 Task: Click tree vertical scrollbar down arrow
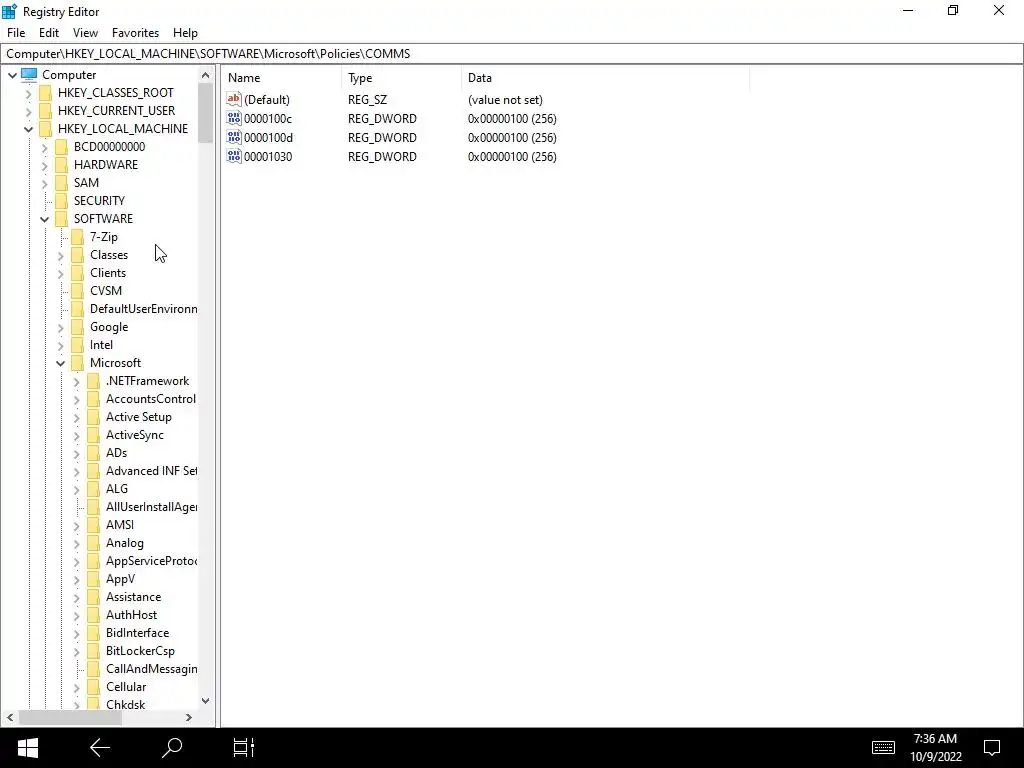tap(206, 701)
